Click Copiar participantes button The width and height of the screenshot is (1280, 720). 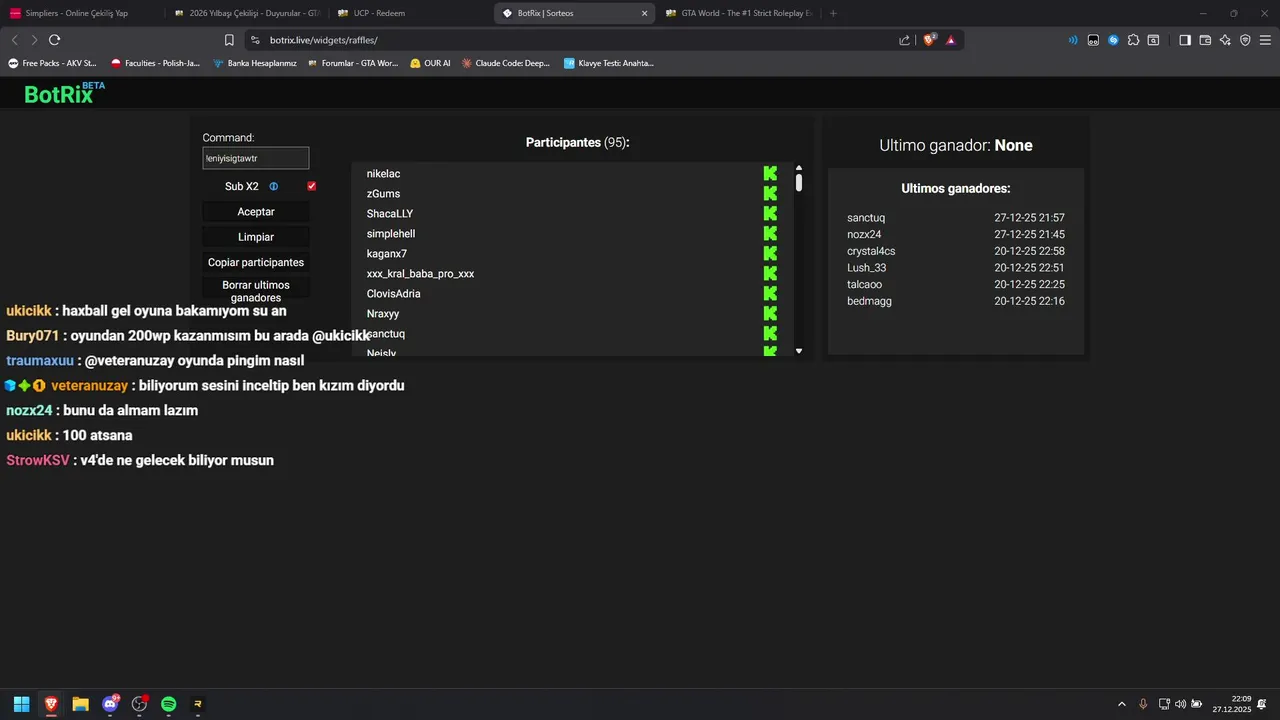point(256,262)
